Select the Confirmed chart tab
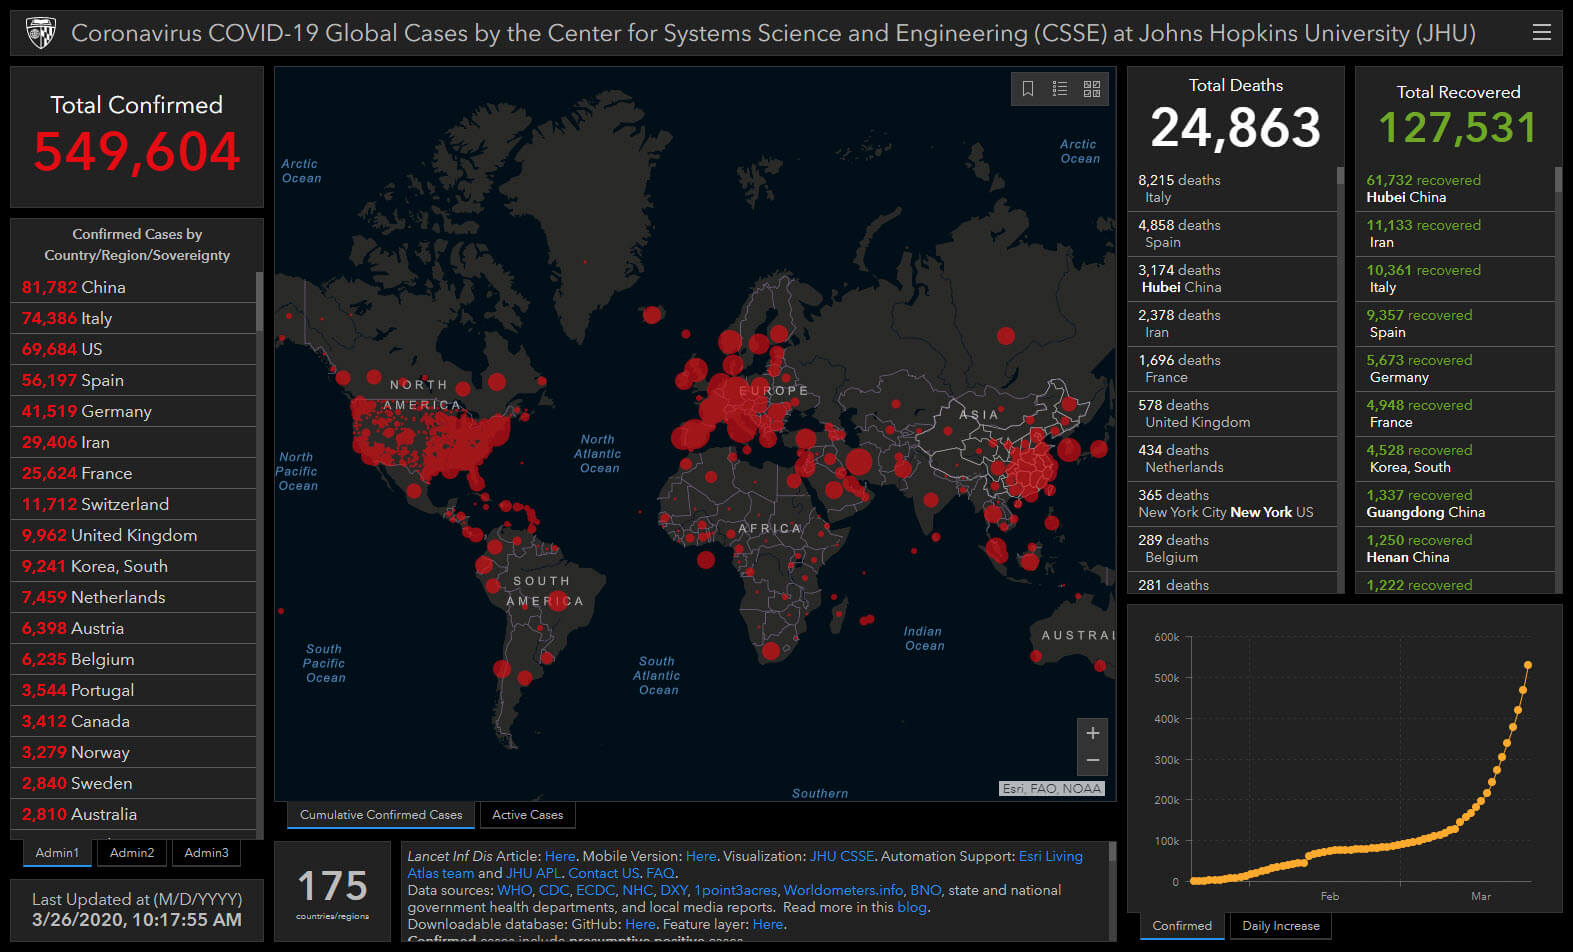This screenshot has width=1573, height=952. pyautogui.click(x=1181, y=926)
